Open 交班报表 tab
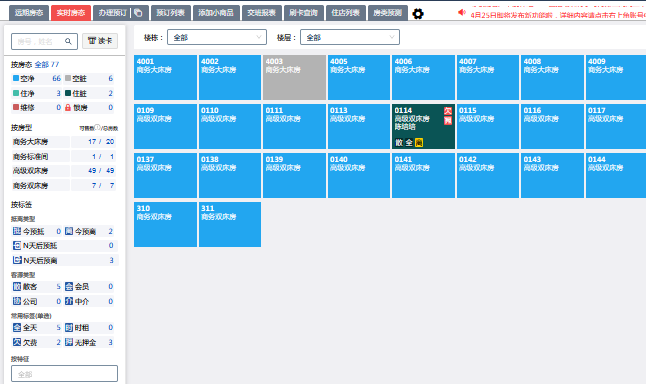The width and height of the screenshot is (646, 384). click(262, 13)
